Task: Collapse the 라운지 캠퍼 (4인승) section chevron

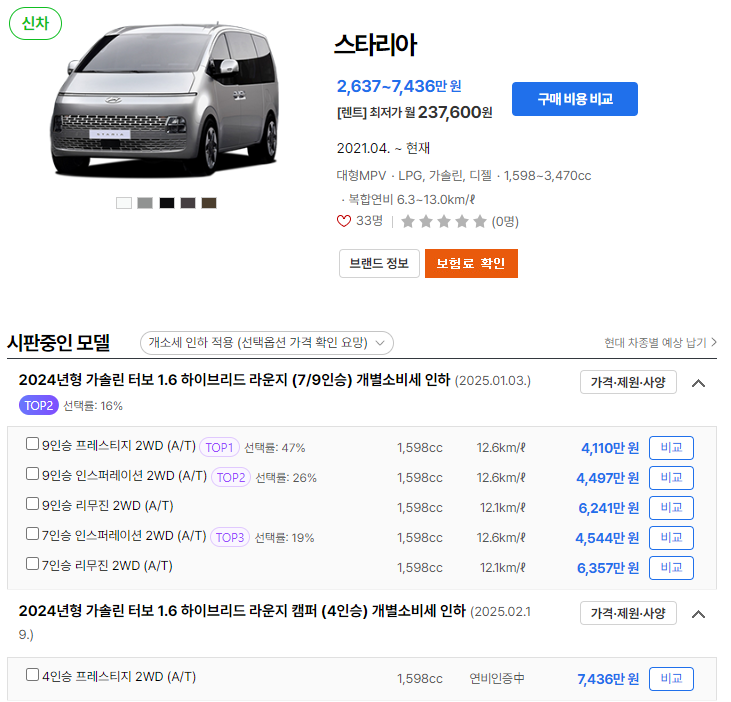Action: click(x=698, y=614)
